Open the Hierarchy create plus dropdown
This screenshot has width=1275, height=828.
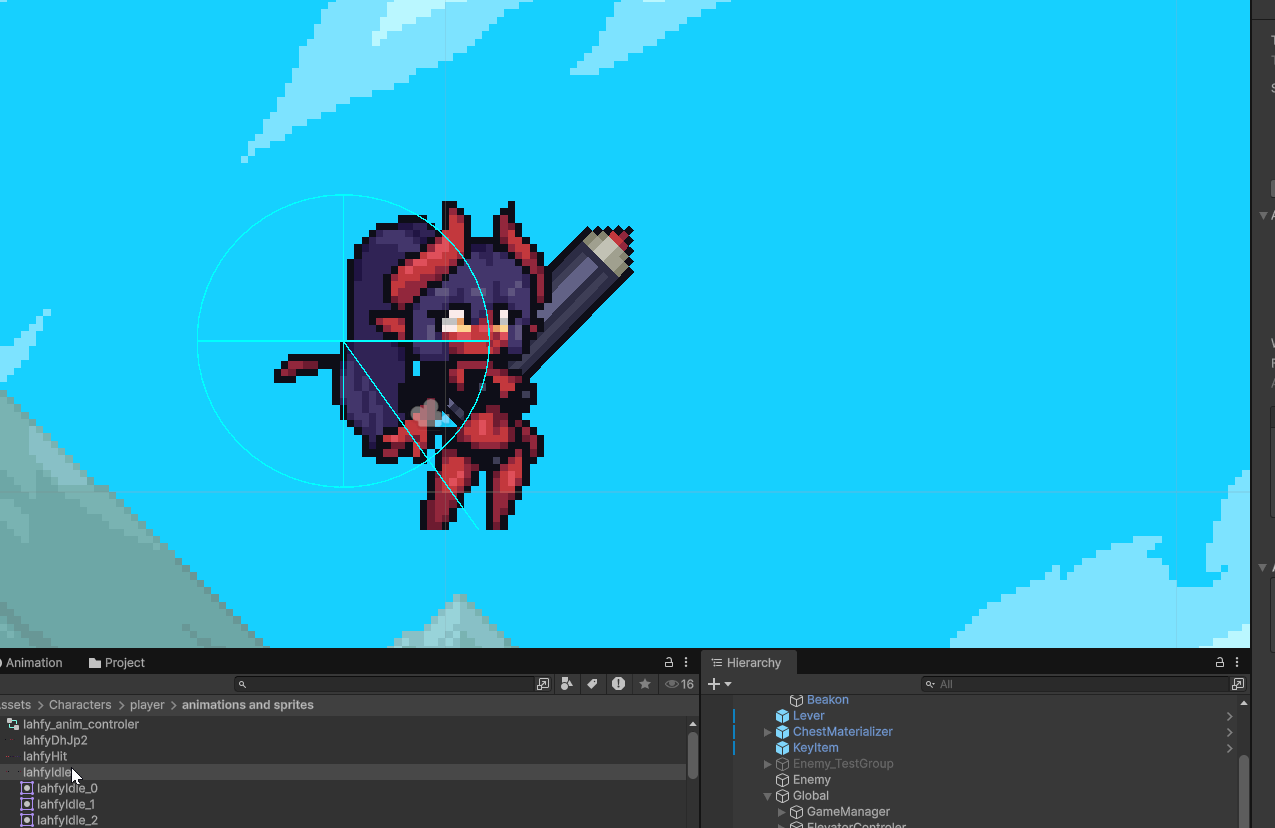click(x=719, y=684)
